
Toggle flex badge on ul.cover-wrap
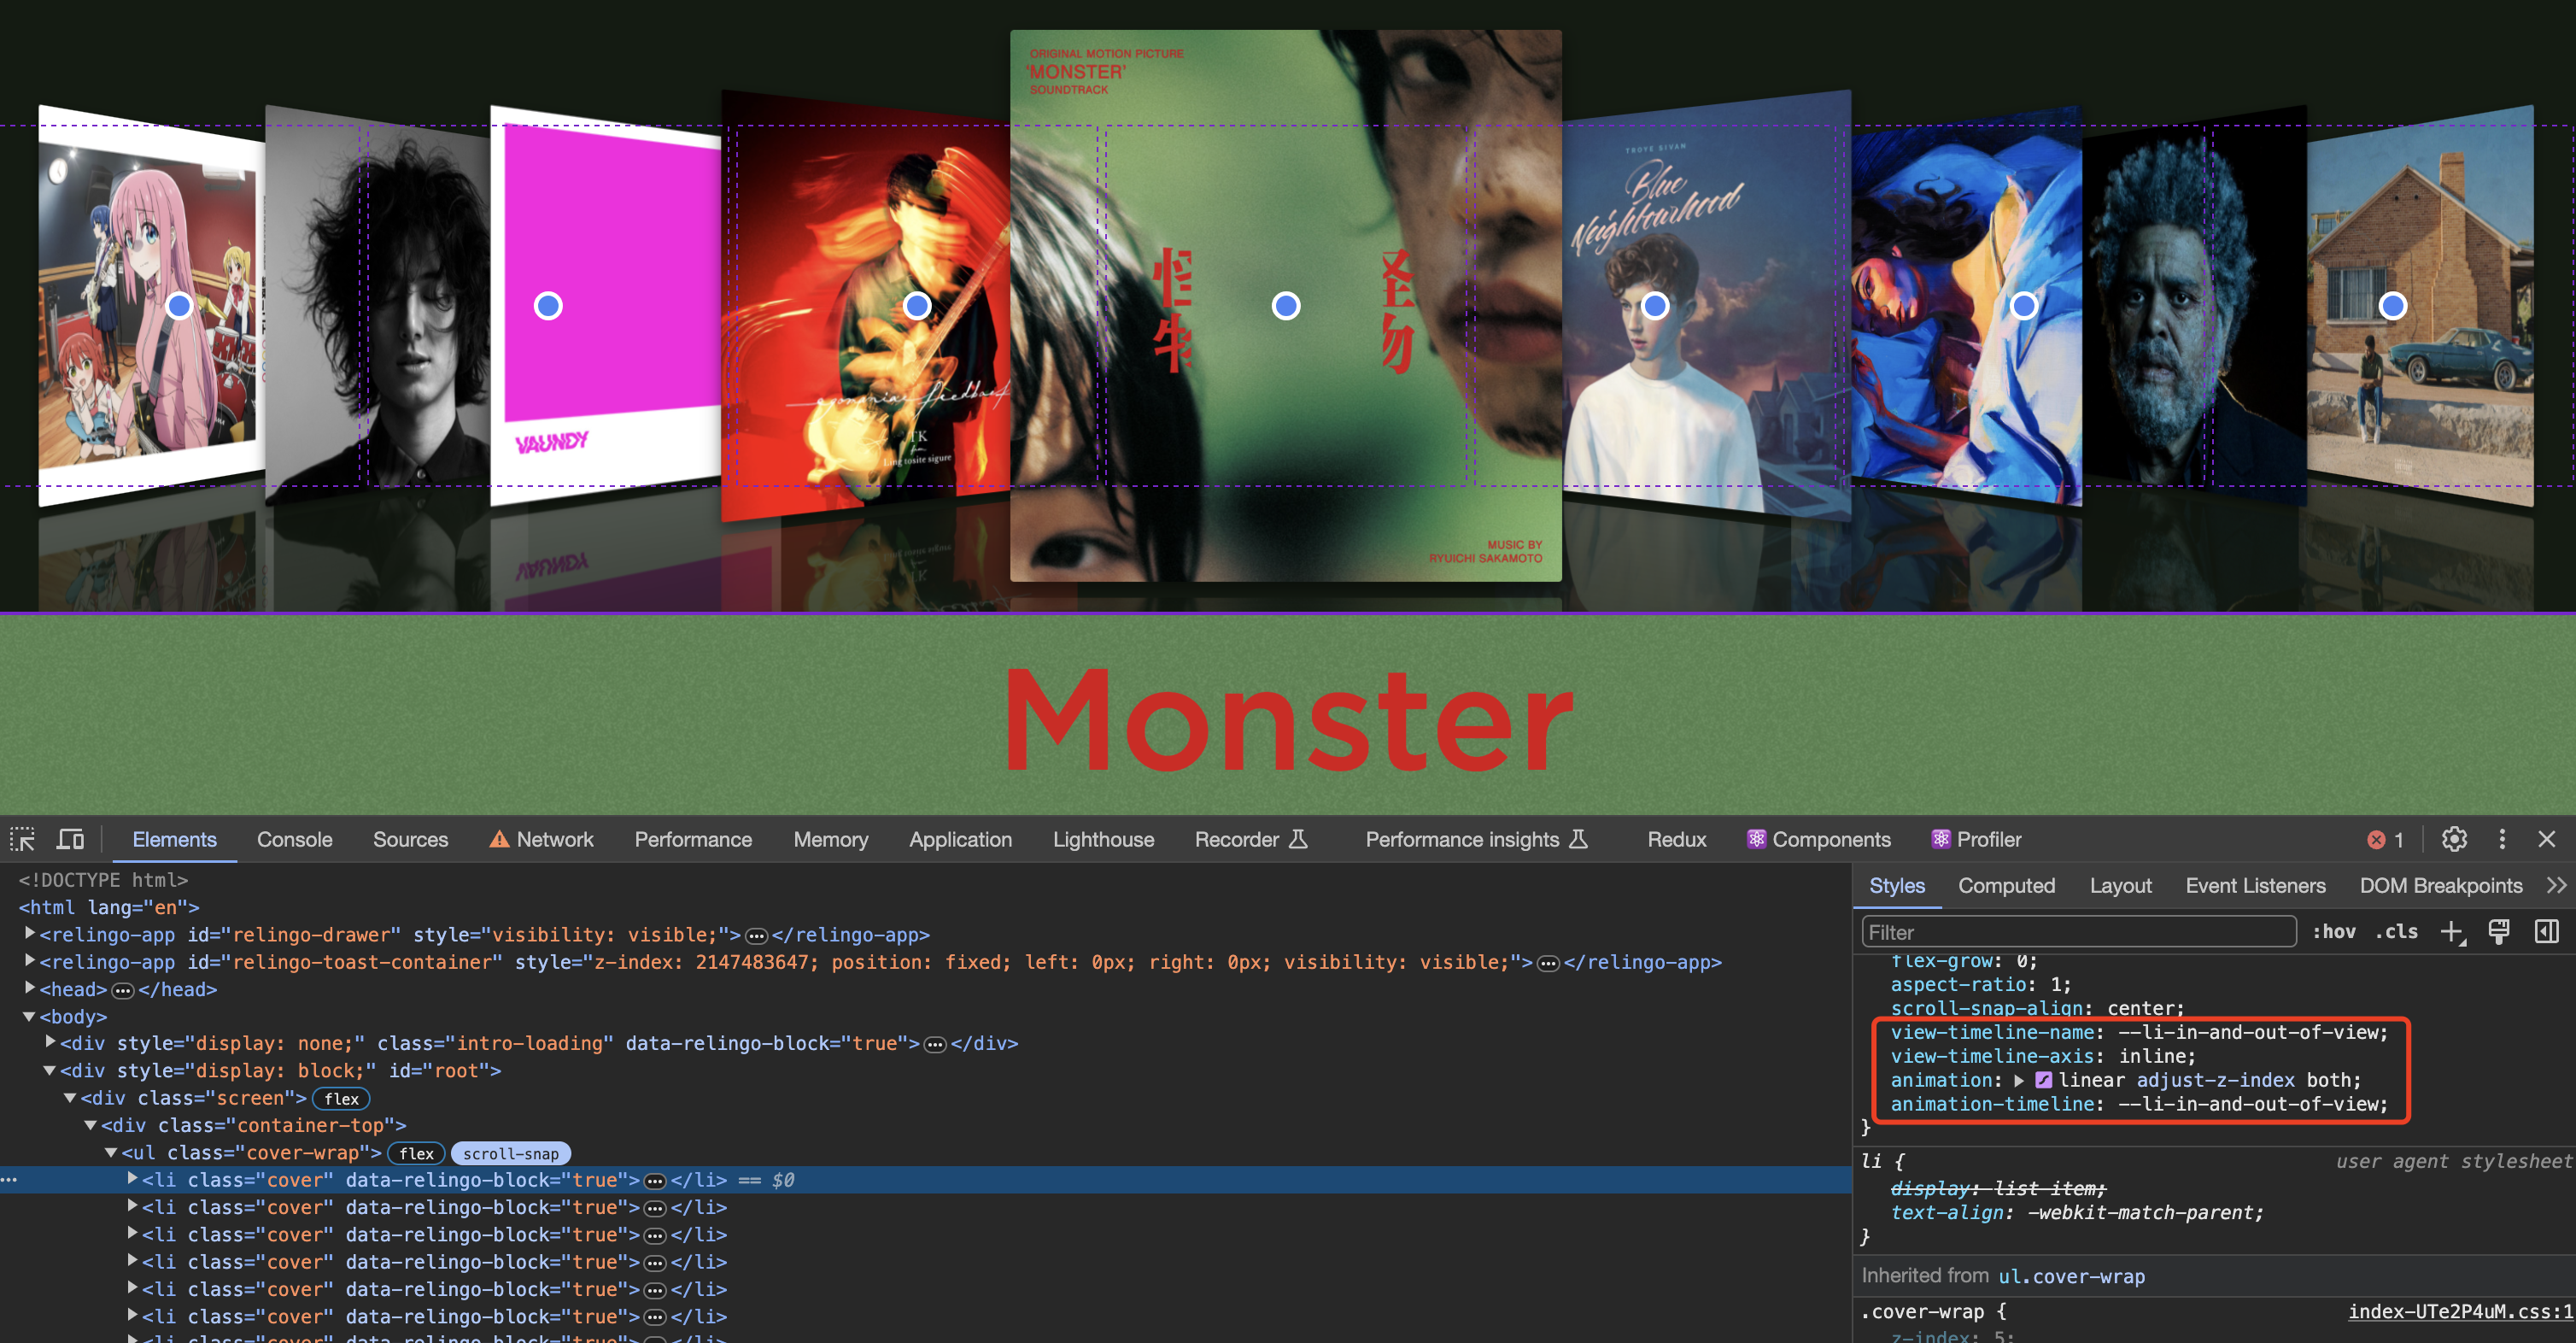pos(416,1154)
